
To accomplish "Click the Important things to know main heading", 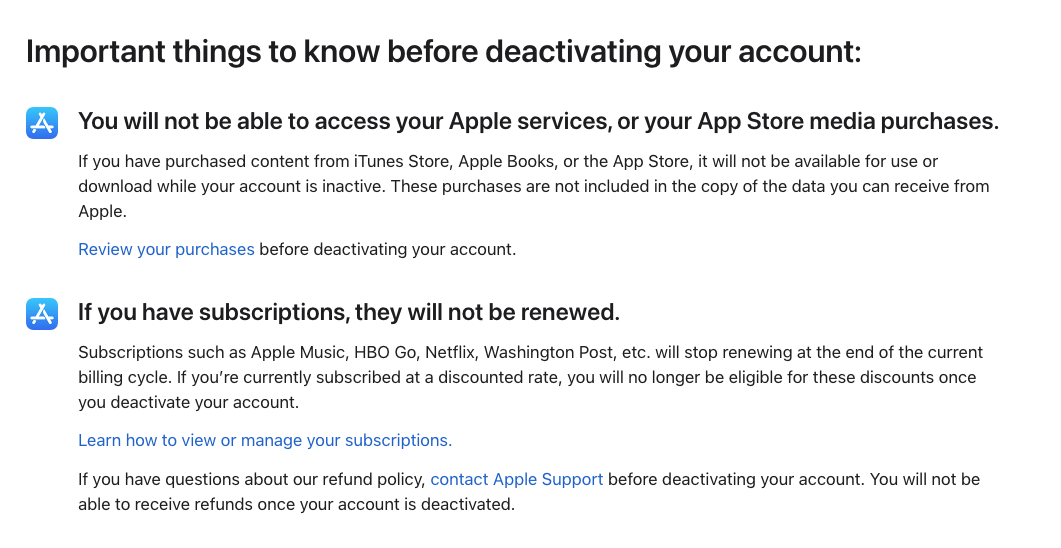I will 444,51.
